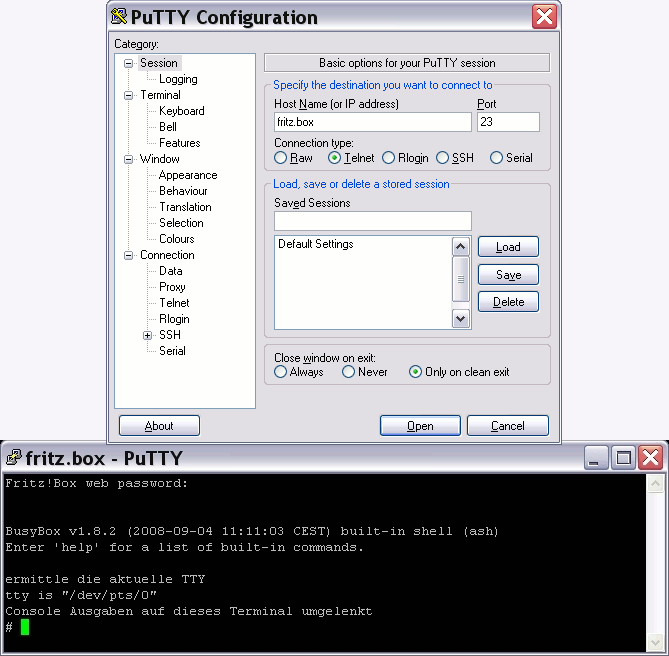The width and height of the screenshot is (669, 656).
Task: Minimize the fritz.box PuTTY window
Action: tap(596, 459)
